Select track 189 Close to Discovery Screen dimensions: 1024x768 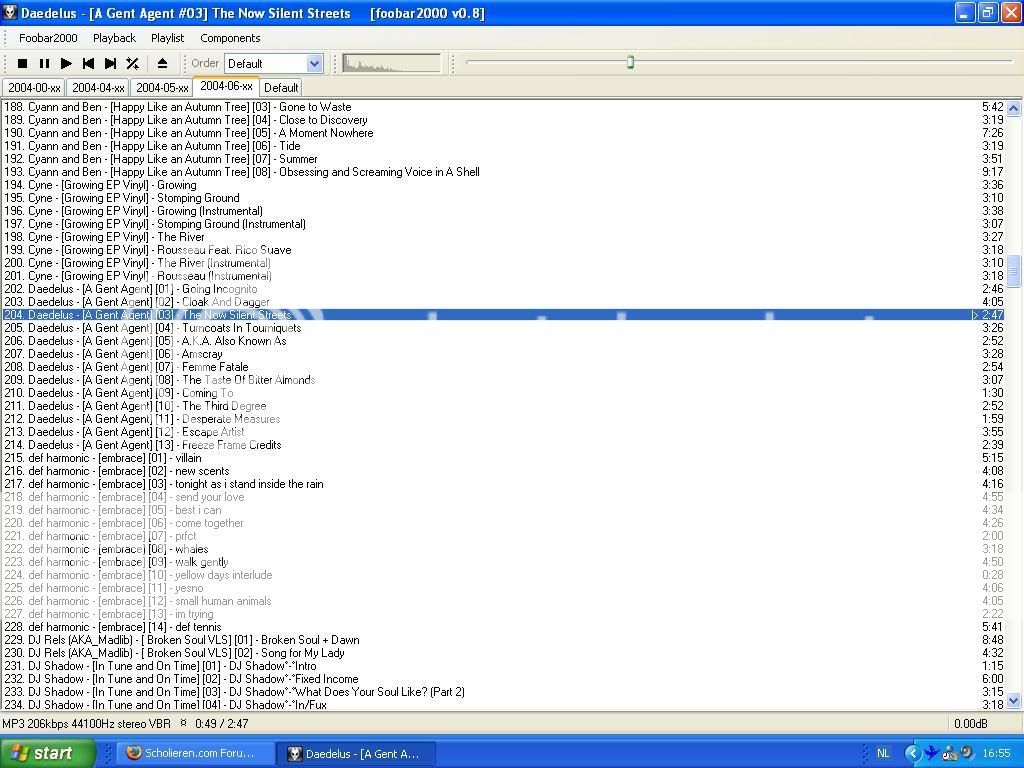click(x=503, y=120)
